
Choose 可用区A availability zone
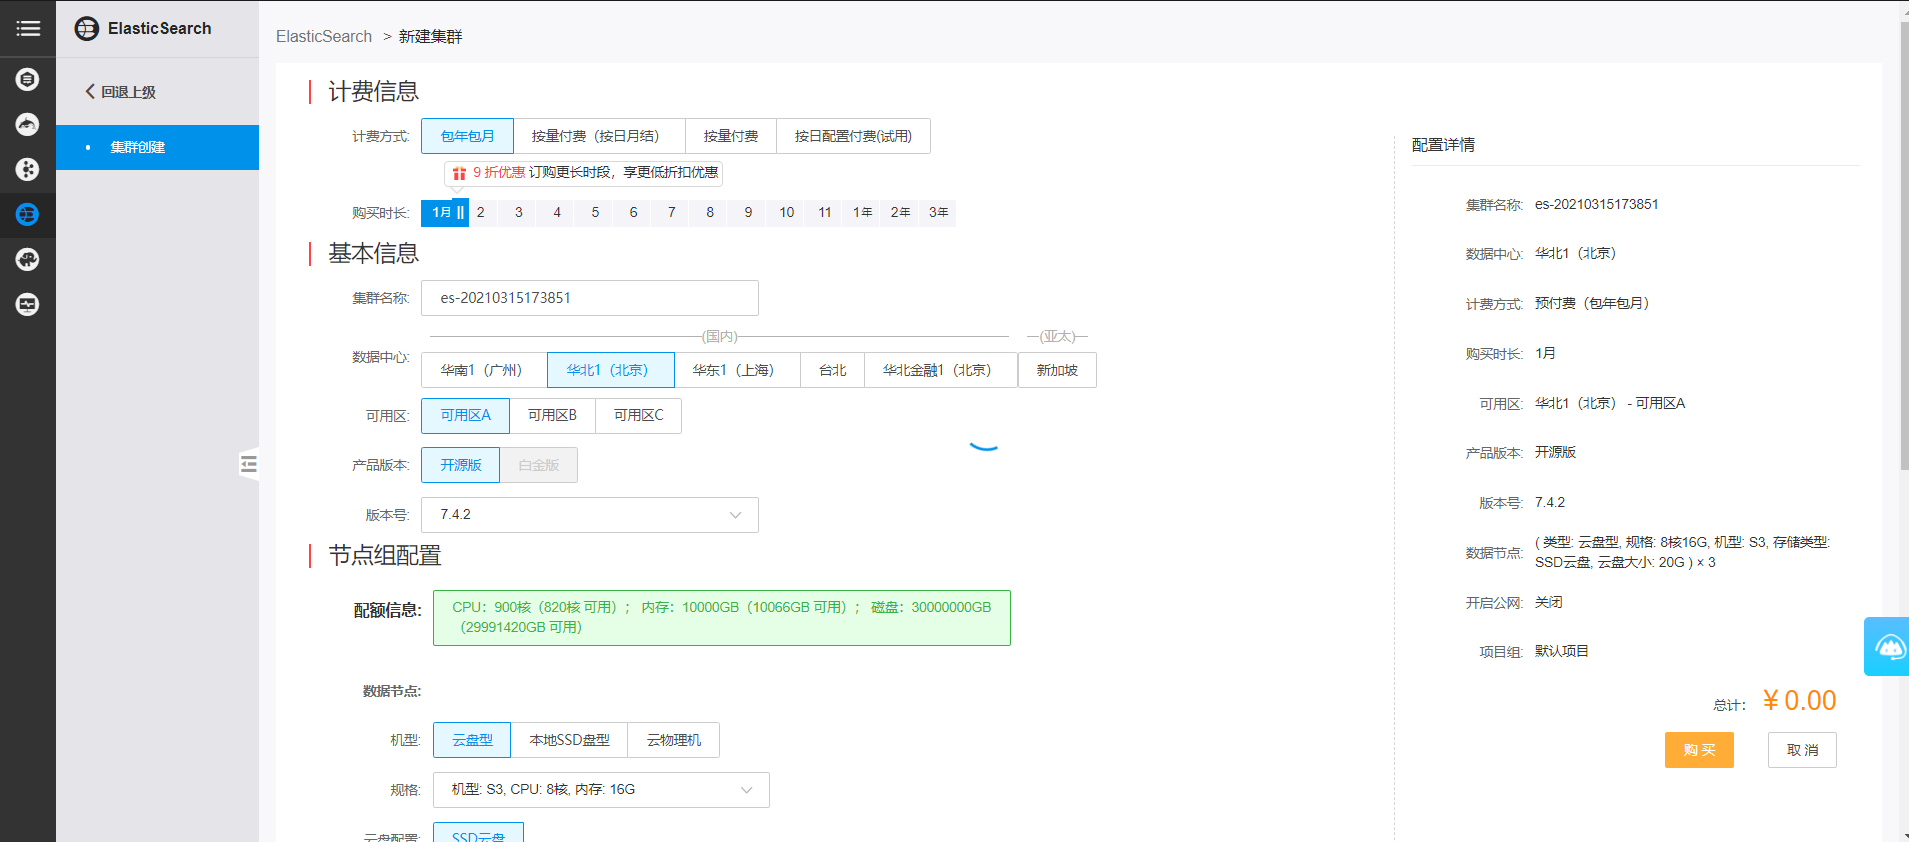point(465,415)
